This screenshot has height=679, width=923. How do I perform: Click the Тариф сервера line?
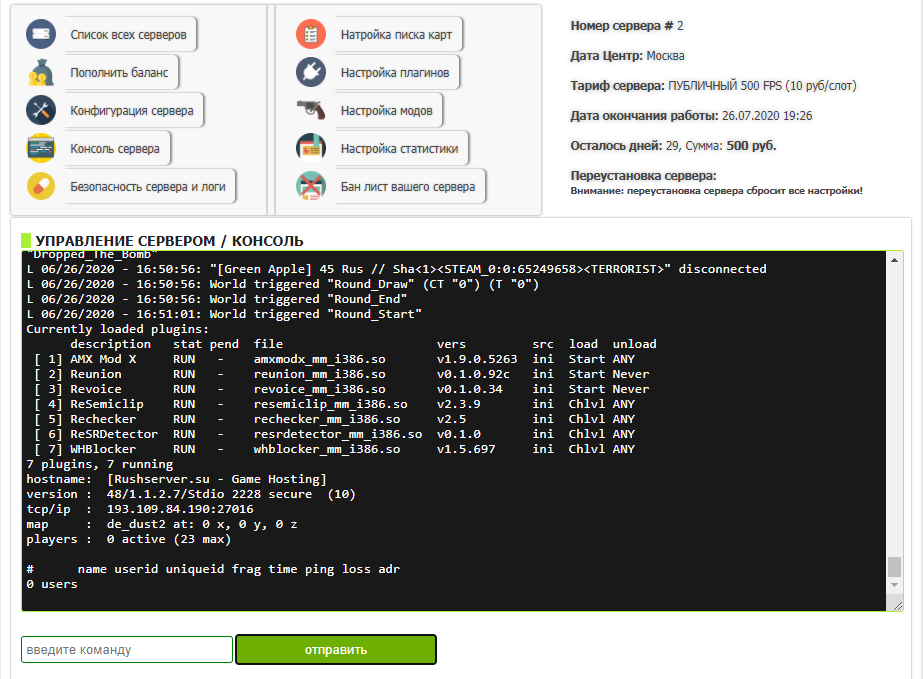click(713, 86)
